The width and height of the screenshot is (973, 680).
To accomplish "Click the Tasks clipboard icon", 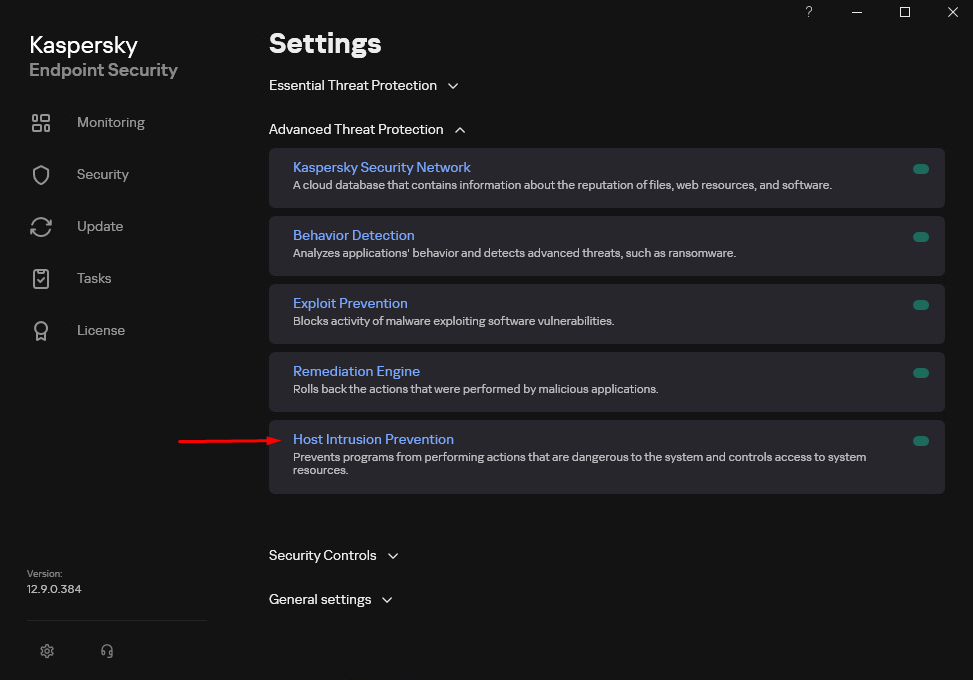I will 41,279.
